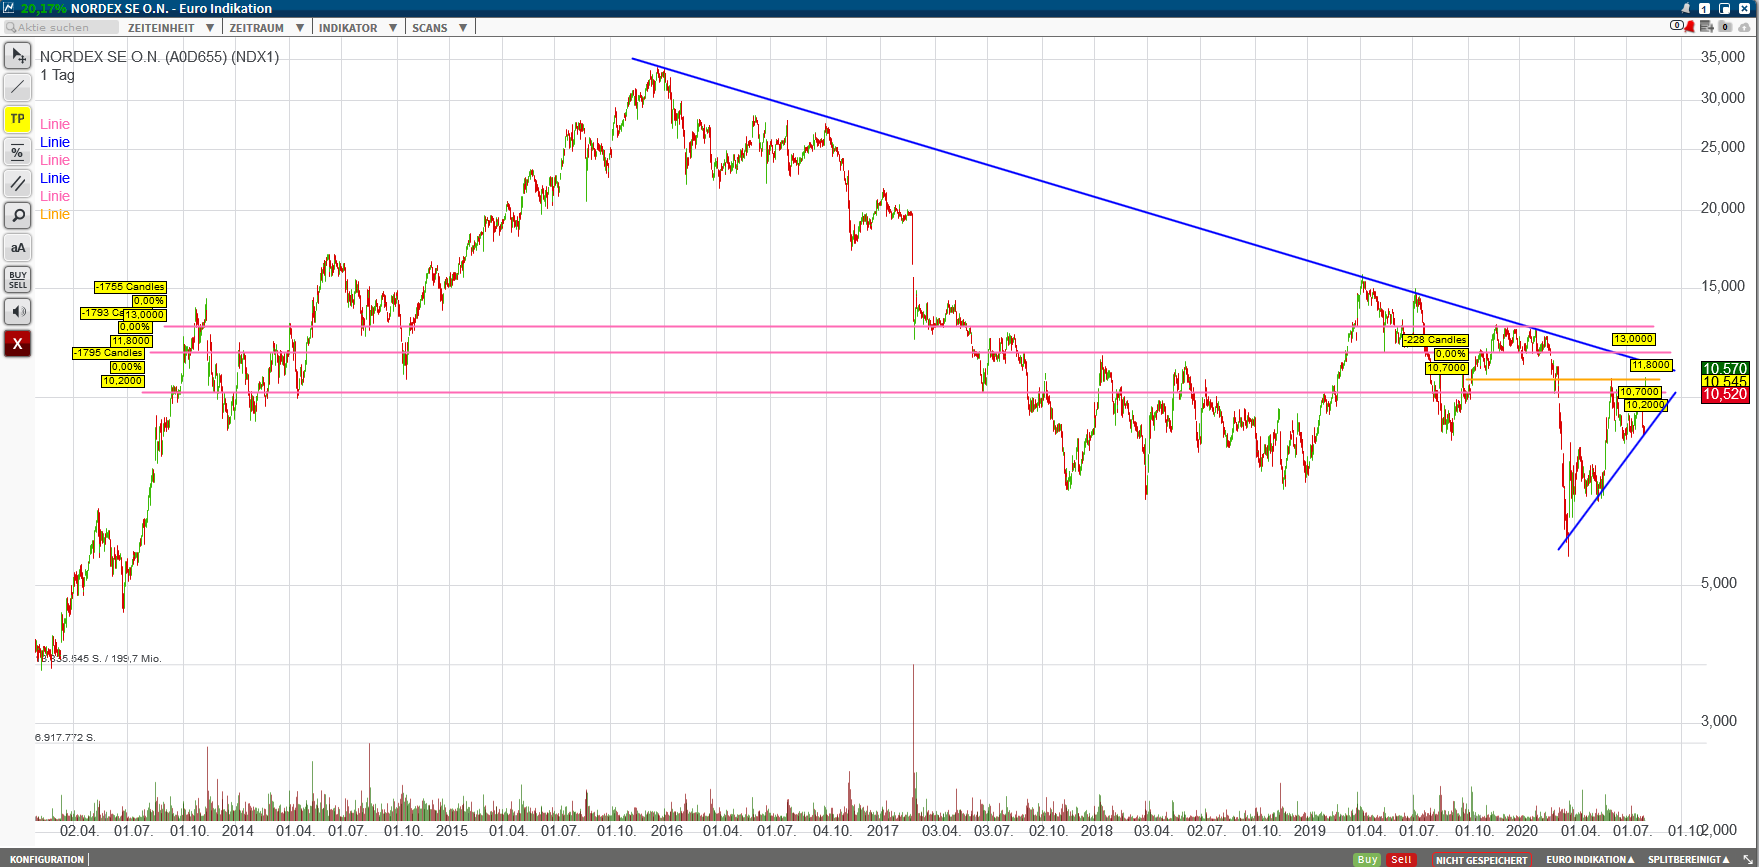
Task: Click the detach window icon in title bar
Action: tap(1725, 8)
